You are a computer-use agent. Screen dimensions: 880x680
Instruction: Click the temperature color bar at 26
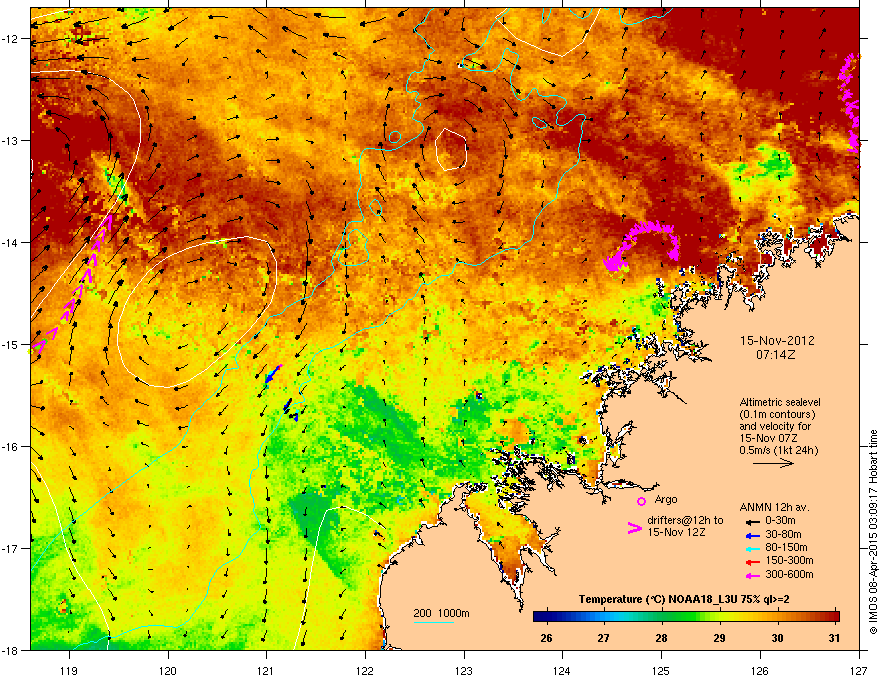[x=546, y=617]
